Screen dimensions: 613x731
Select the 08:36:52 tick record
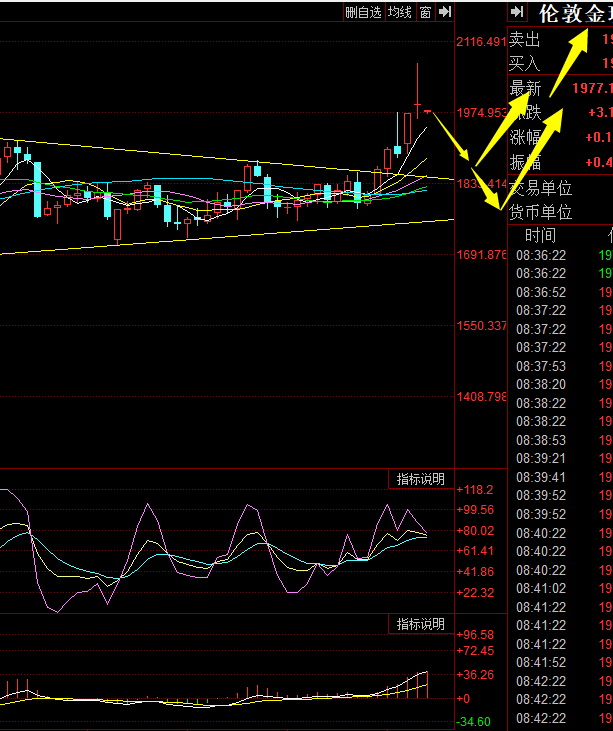(541, 292)
